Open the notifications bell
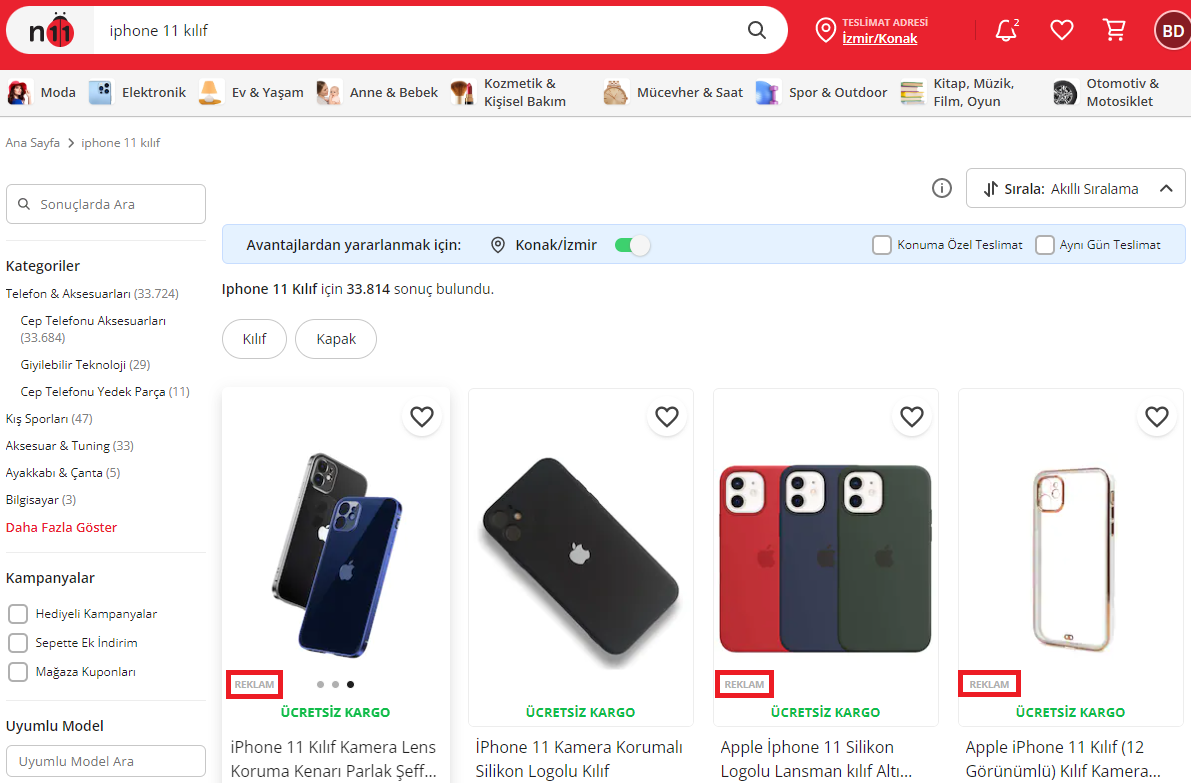Screen dimensions: 1191x783 point(1006,30)
